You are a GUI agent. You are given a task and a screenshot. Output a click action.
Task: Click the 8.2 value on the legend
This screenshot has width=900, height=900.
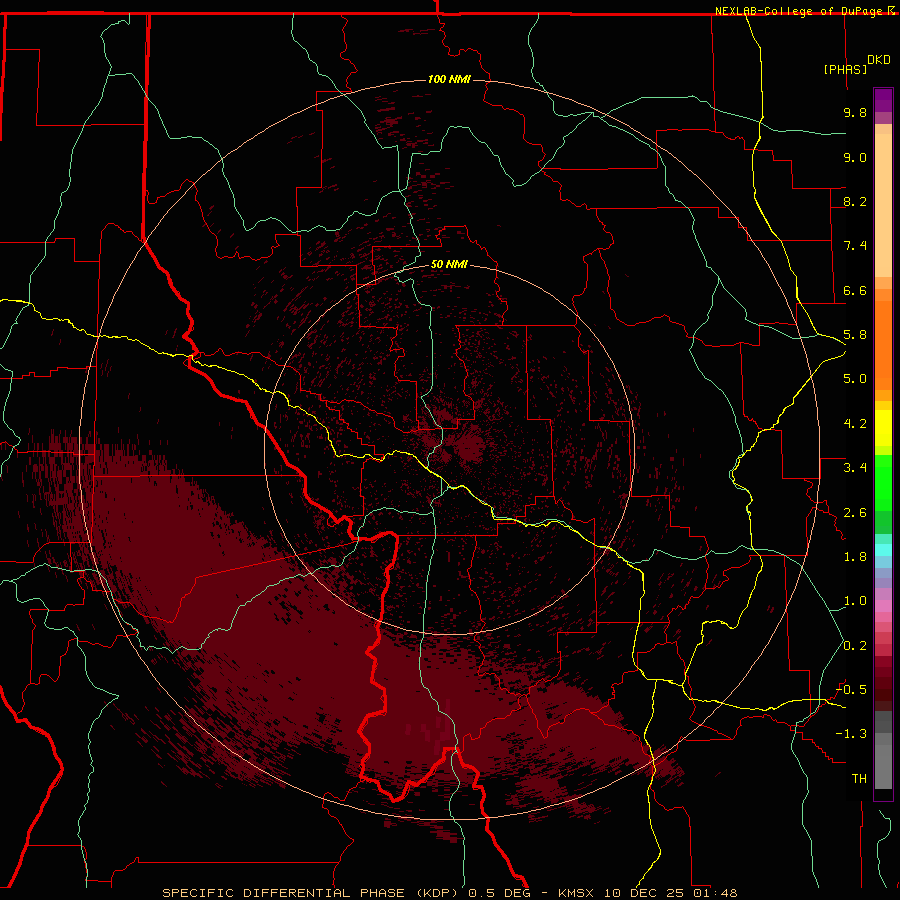pos(855,201)
